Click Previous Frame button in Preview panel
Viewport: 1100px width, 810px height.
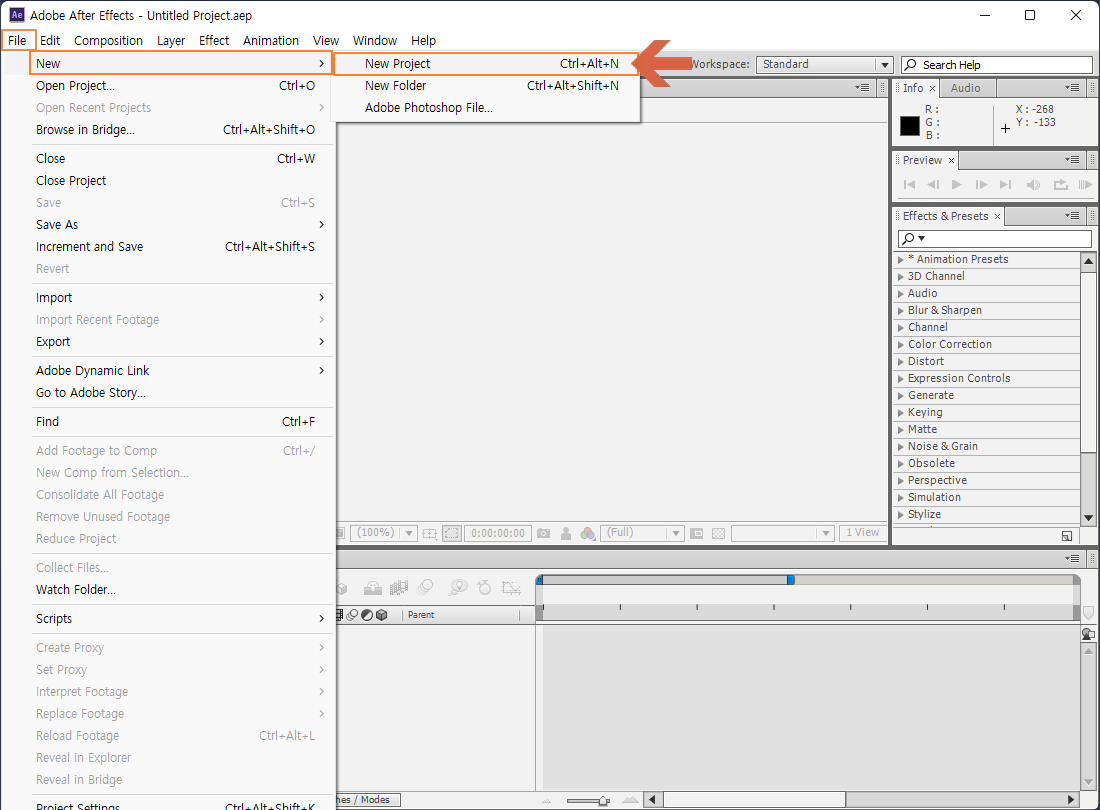click(932, 184)
